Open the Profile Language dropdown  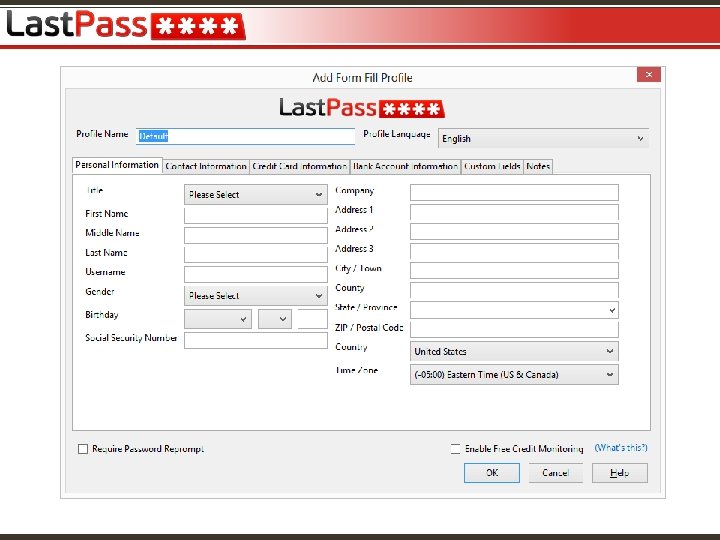(x=543, y=139)
